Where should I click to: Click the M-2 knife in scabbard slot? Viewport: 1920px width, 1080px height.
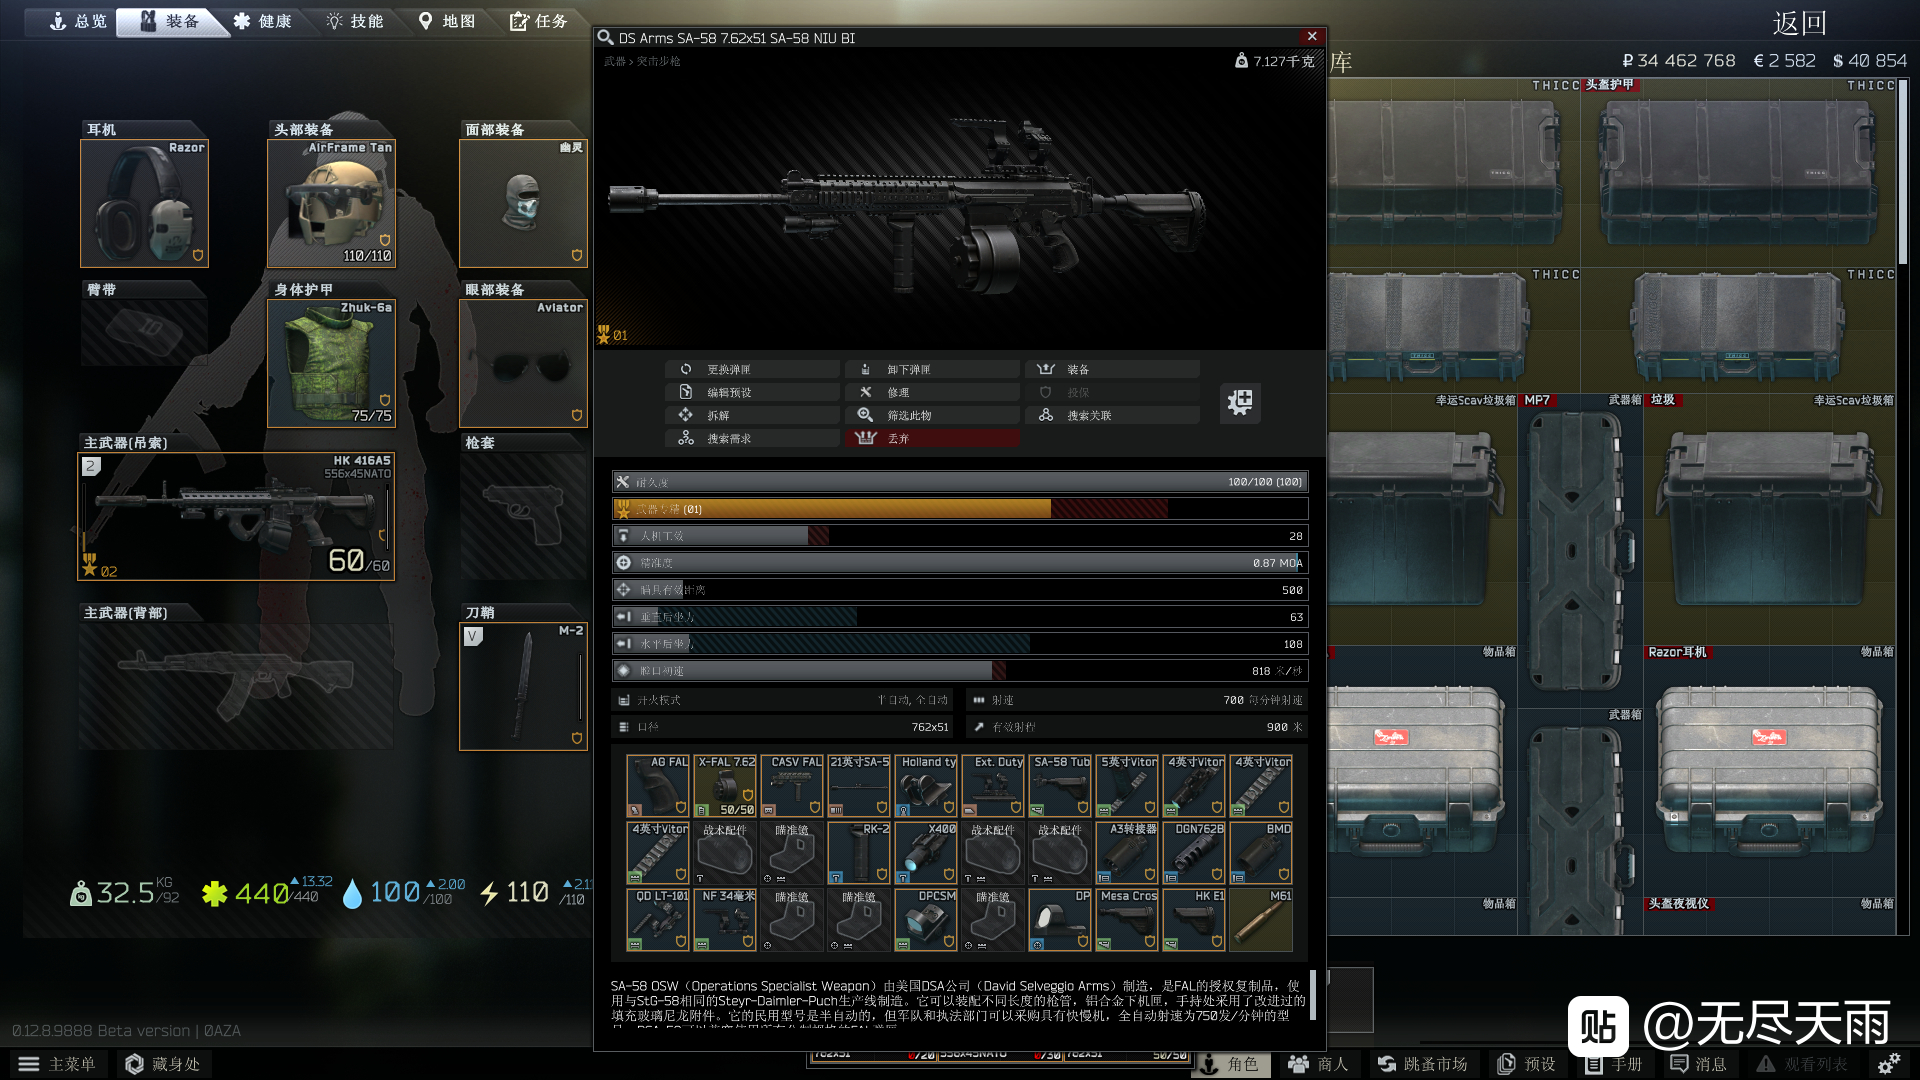[523, 686]
